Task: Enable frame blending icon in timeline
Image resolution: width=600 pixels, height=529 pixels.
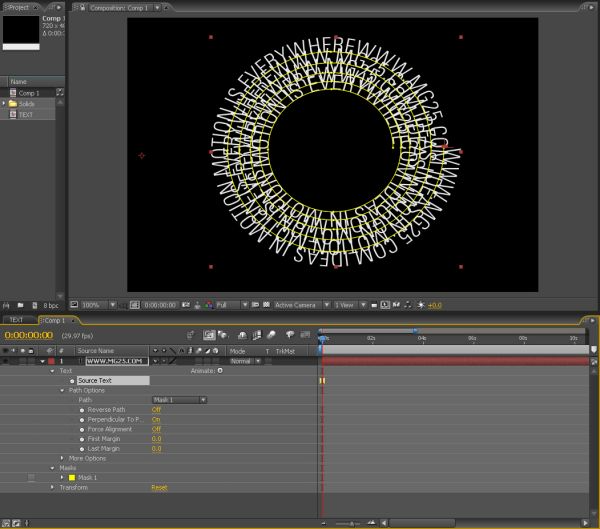Action: 257,335
